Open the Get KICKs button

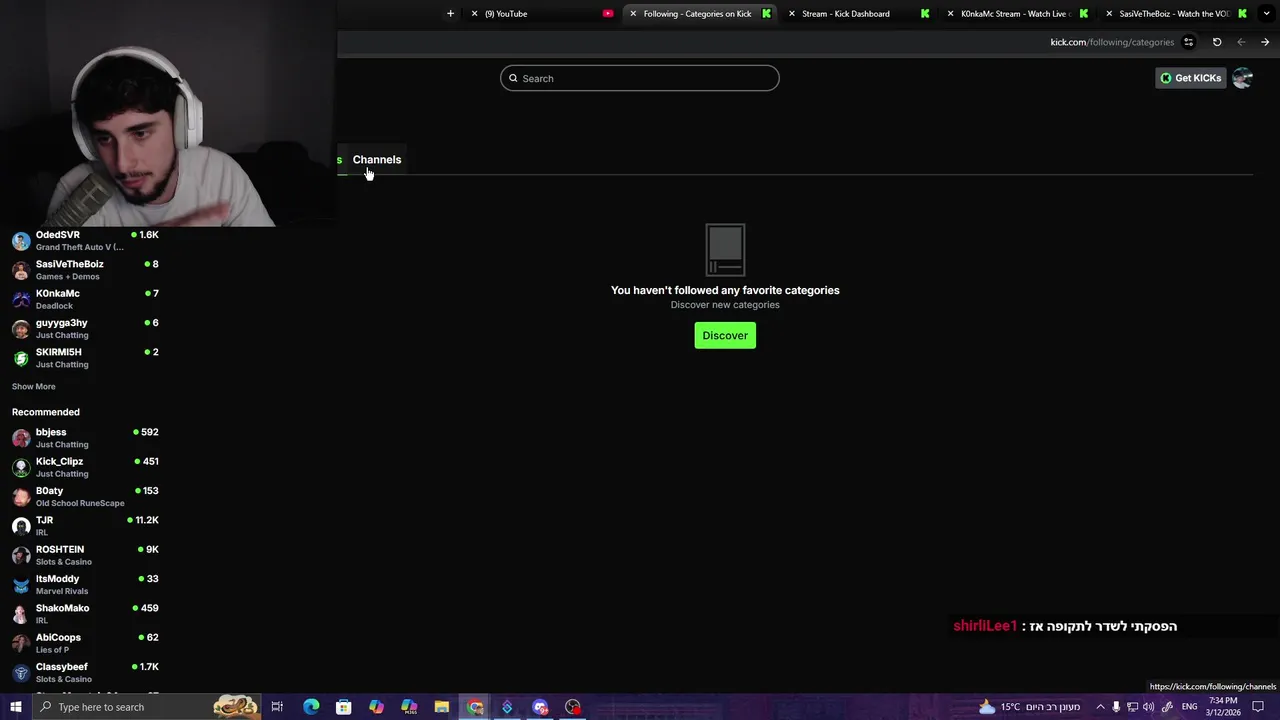pyautogui.click(x=1190, y=78)
